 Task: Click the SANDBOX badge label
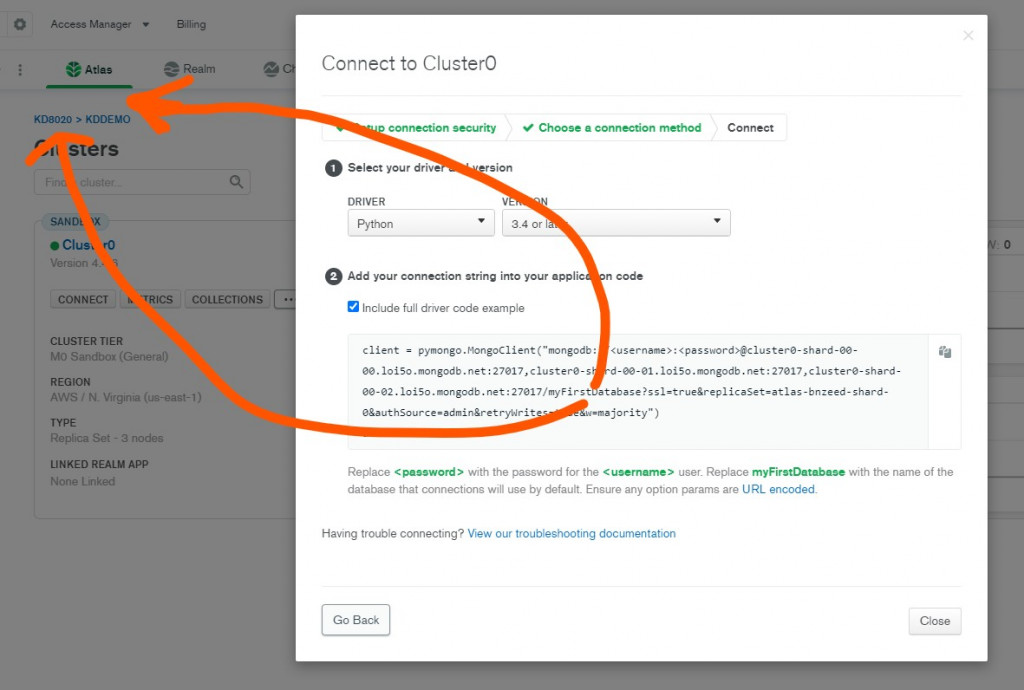point(75,221)
